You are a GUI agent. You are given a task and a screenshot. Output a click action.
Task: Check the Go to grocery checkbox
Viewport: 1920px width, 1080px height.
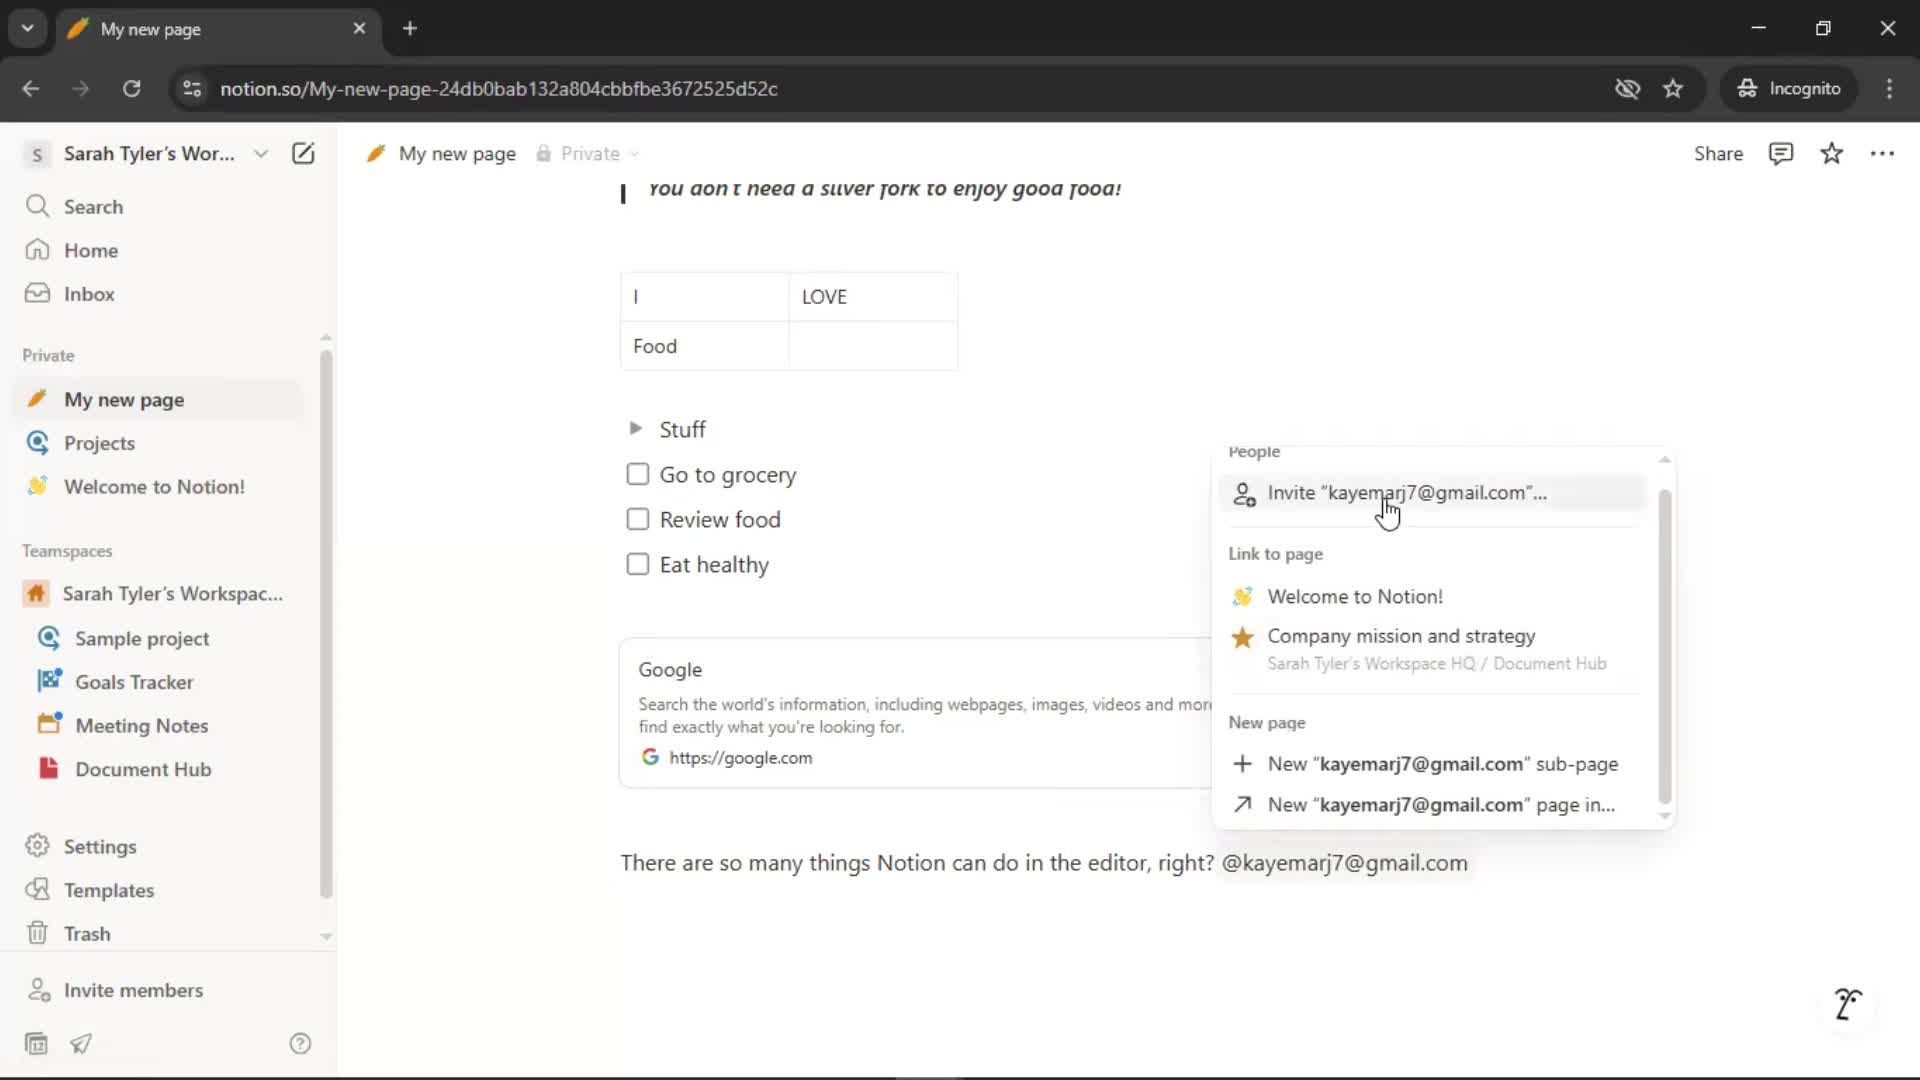pos(637,474)
